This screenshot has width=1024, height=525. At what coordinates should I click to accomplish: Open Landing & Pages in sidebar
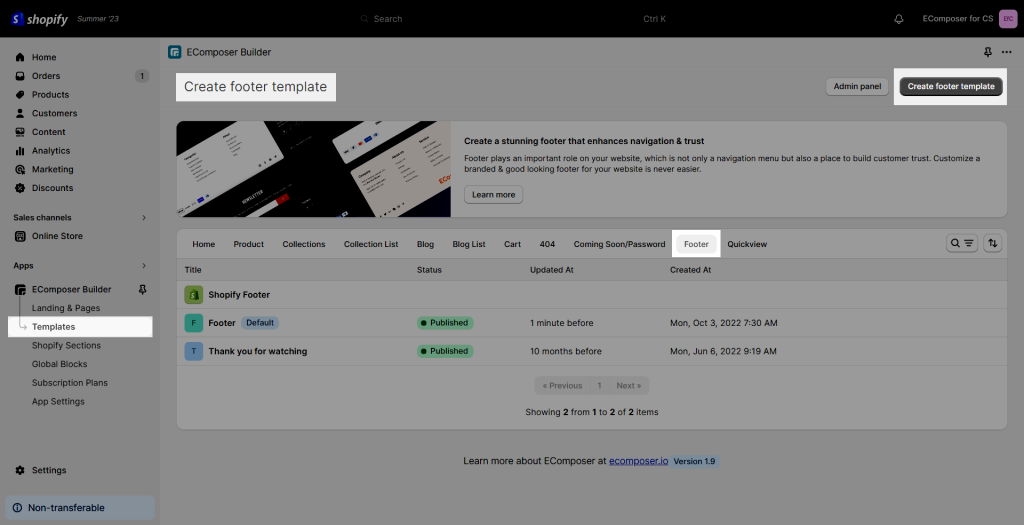66,308
